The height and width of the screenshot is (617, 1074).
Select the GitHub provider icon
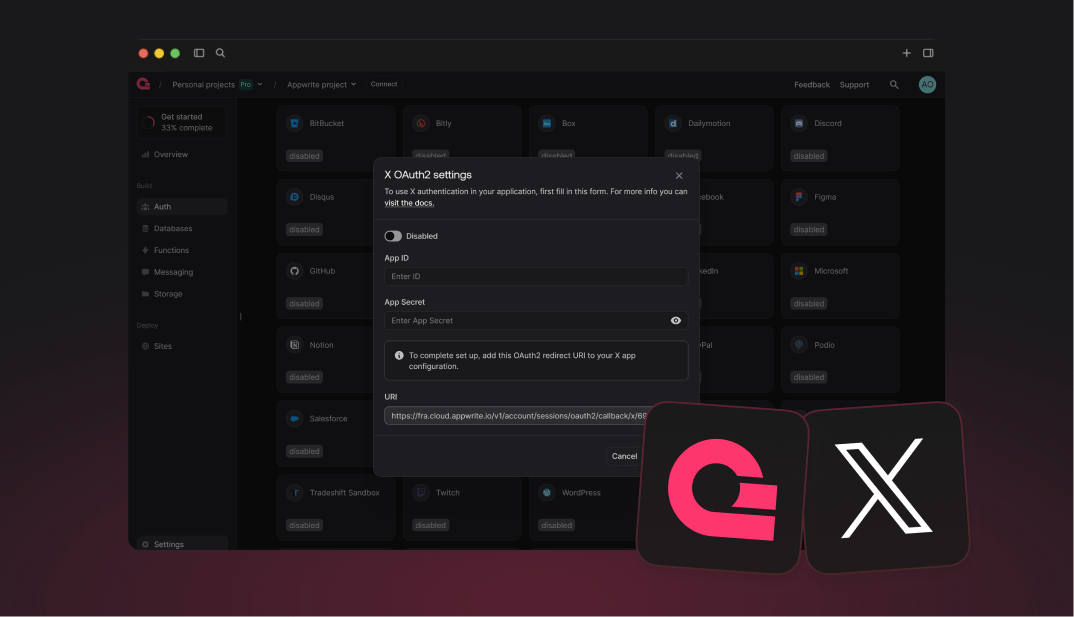(x=294, y=270)
